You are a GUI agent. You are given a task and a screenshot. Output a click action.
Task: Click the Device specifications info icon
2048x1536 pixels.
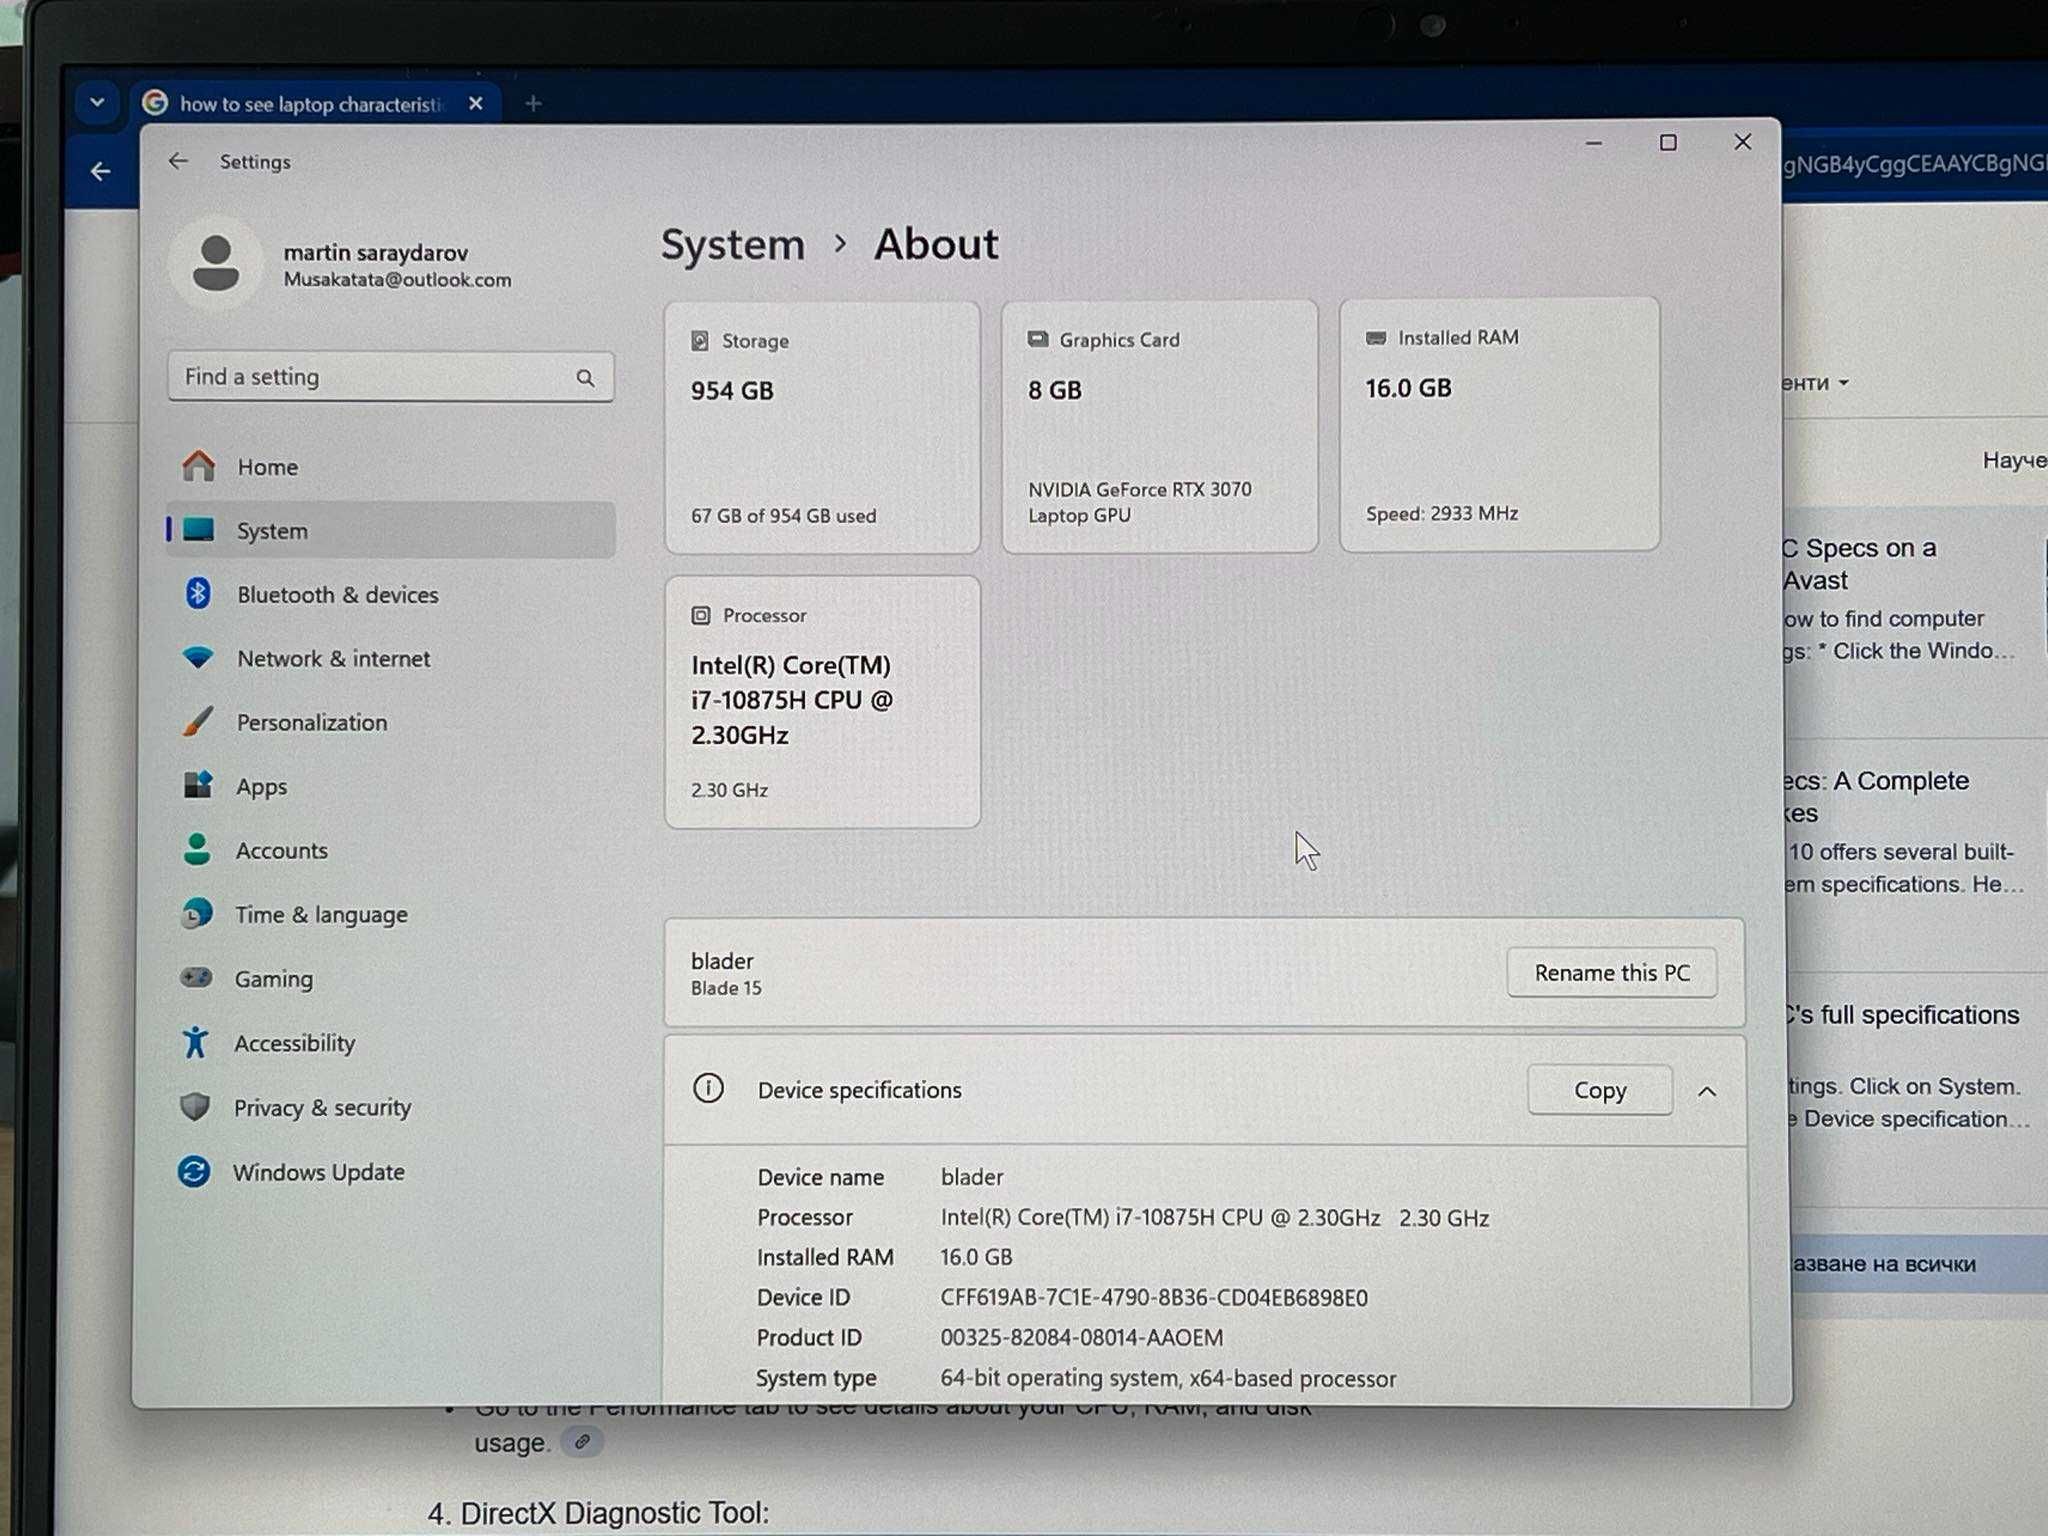pyautogui.click(x=708, y=1088)
